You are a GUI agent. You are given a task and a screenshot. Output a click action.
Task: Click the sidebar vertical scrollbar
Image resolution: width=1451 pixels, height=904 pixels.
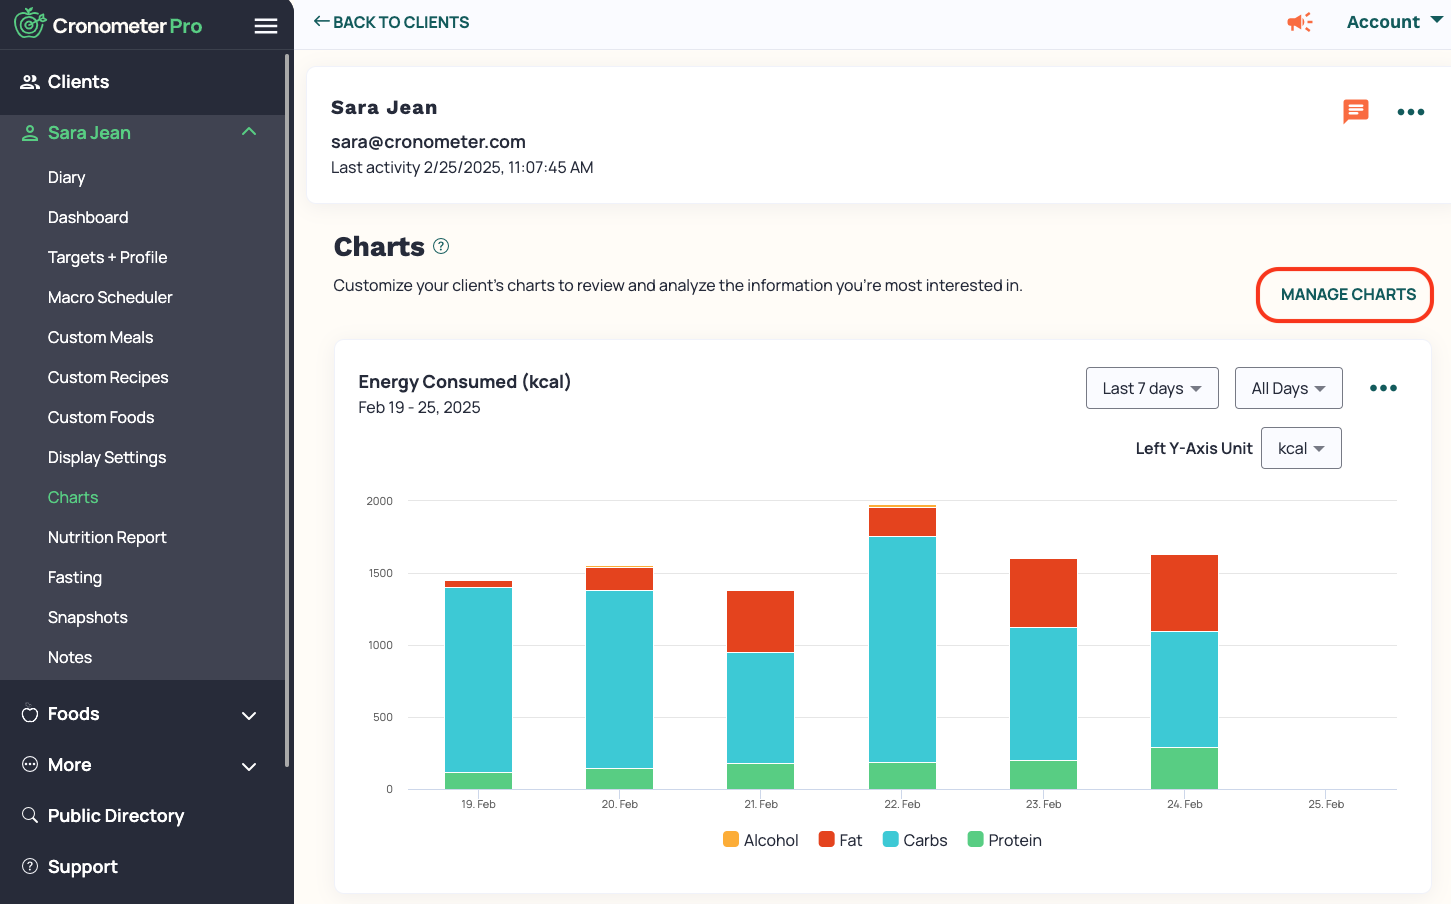(x=287, y=410)
